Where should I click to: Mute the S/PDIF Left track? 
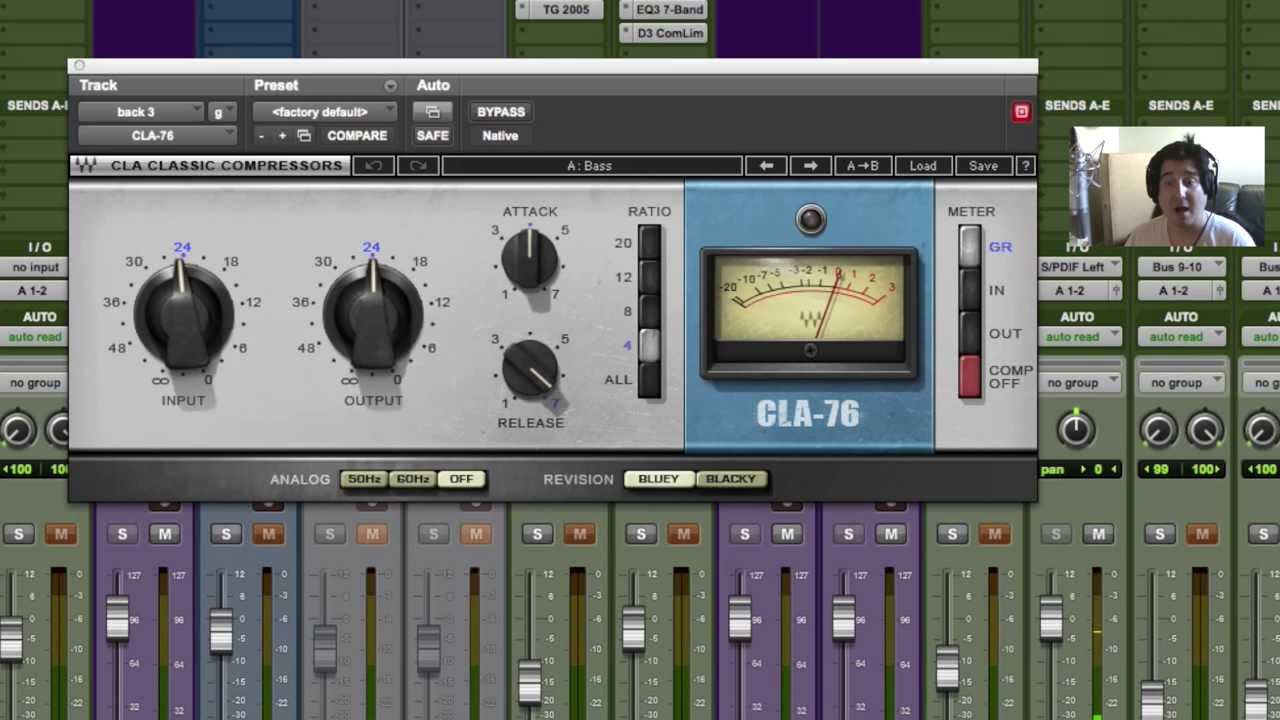1098,535
